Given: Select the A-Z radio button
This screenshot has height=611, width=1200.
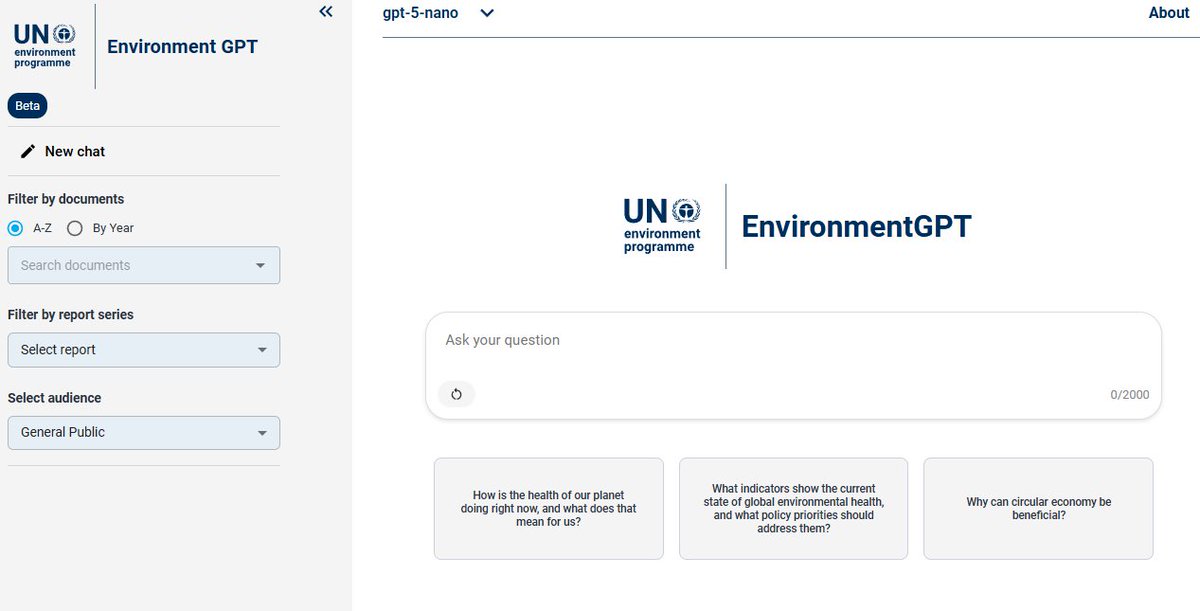Looking at the screenshot, I should tap(16, 228).
